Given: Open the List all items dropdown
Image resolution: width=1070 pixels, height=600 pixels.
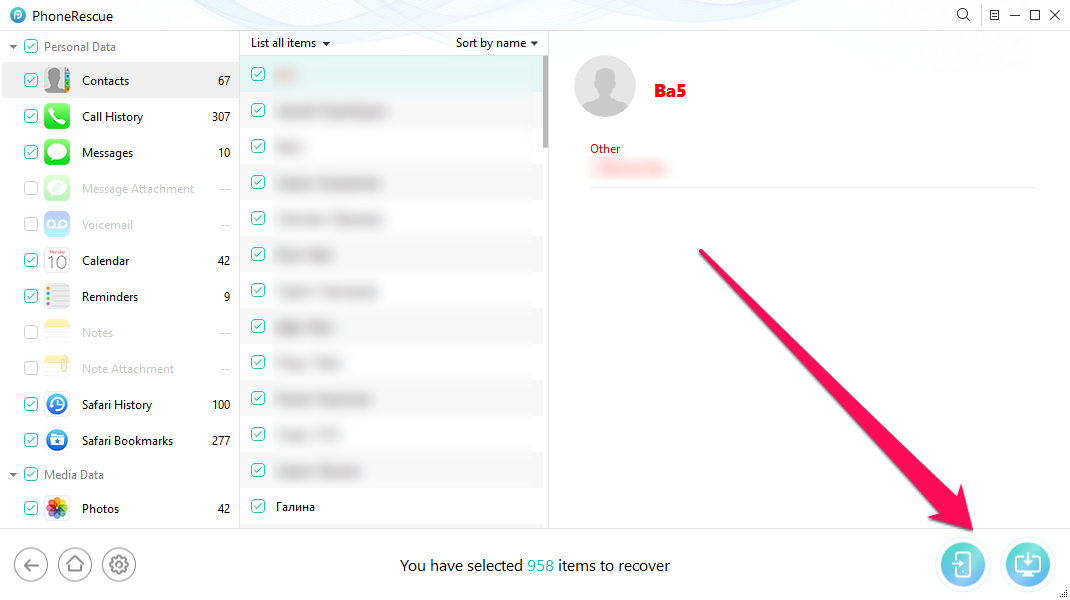Looking at the screenshot, I should pos(291,43).
